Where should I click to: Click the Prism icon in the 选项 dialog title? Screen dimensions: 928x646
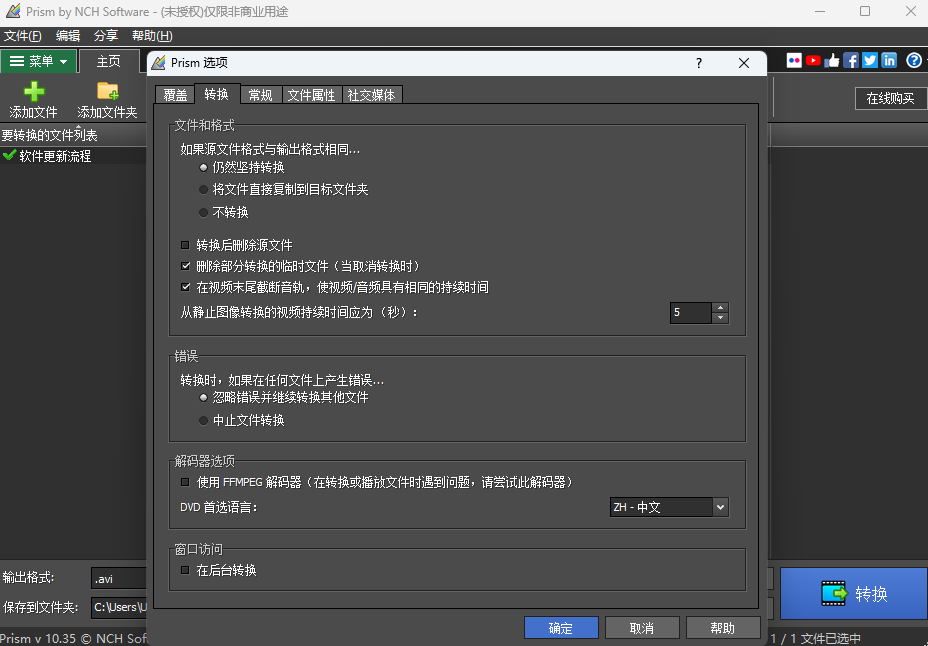(x=159, y=63)
